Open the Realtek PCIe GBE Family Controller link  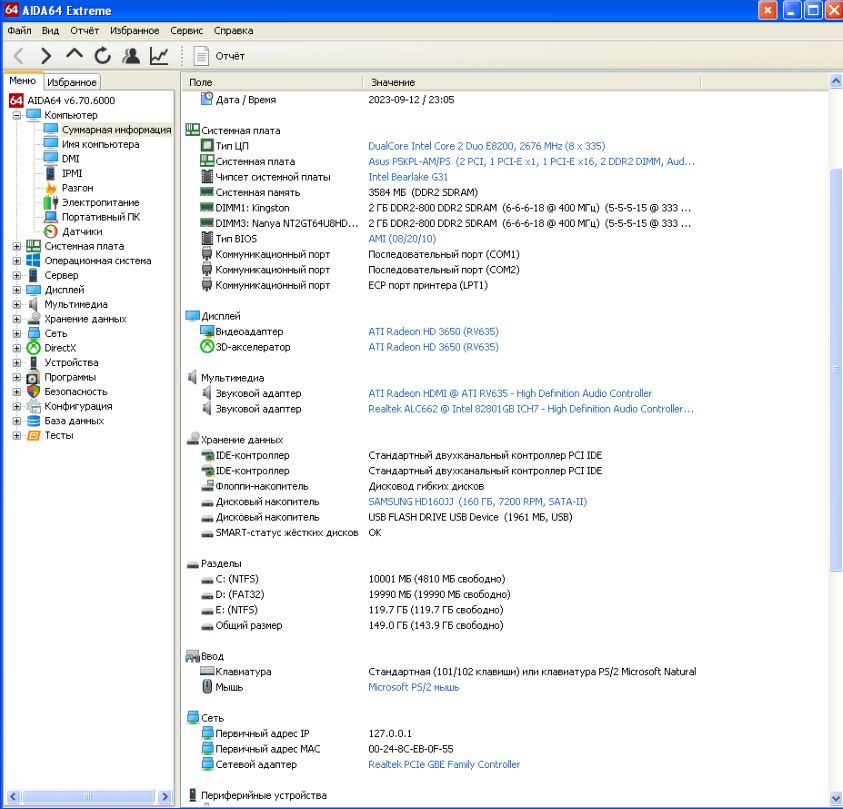[444, 764]
